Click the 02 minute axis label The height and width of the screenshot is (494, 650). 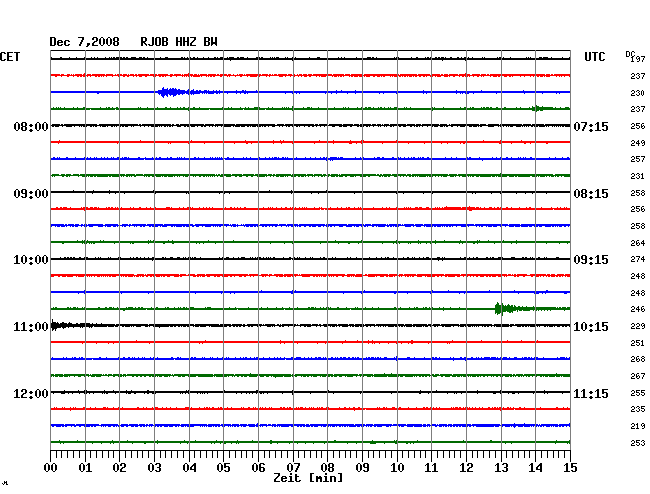coord(119,468)
